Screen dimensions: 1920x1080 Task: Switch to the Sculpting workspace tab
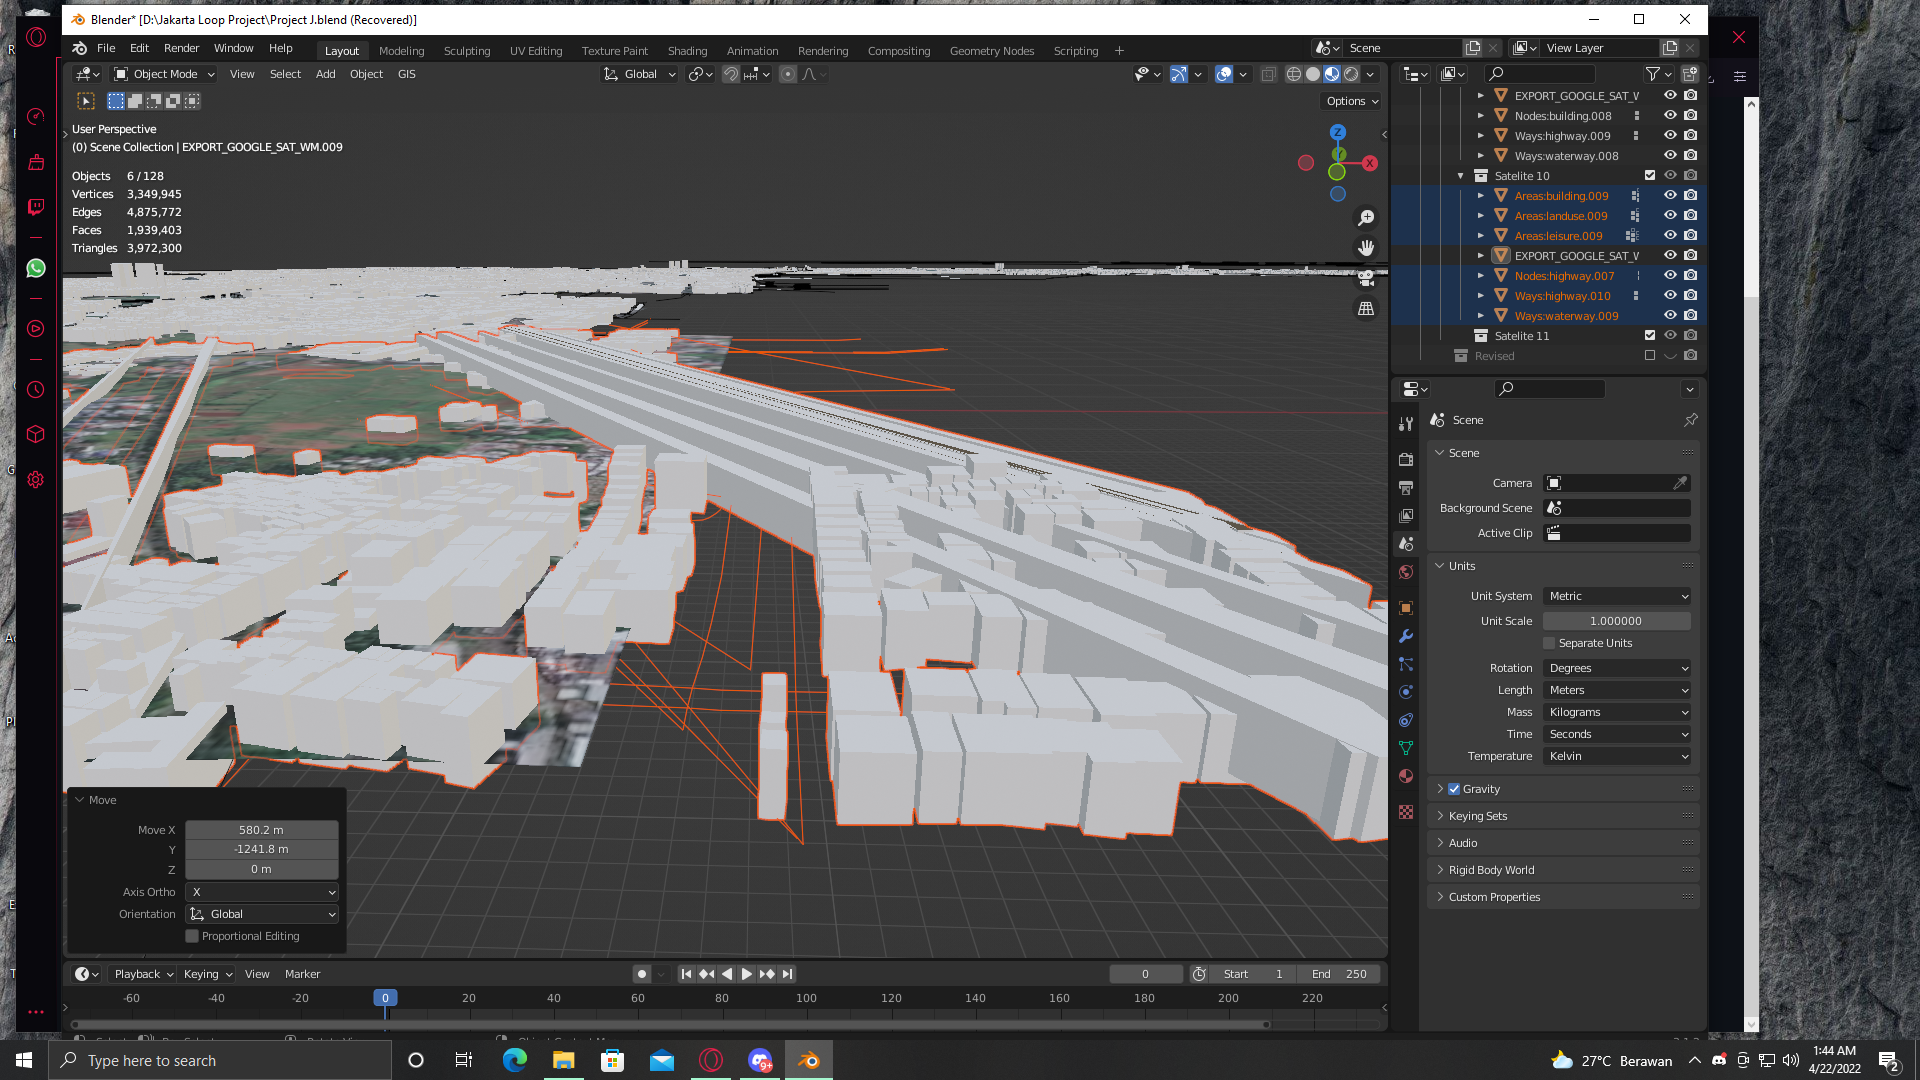point(467,51)
